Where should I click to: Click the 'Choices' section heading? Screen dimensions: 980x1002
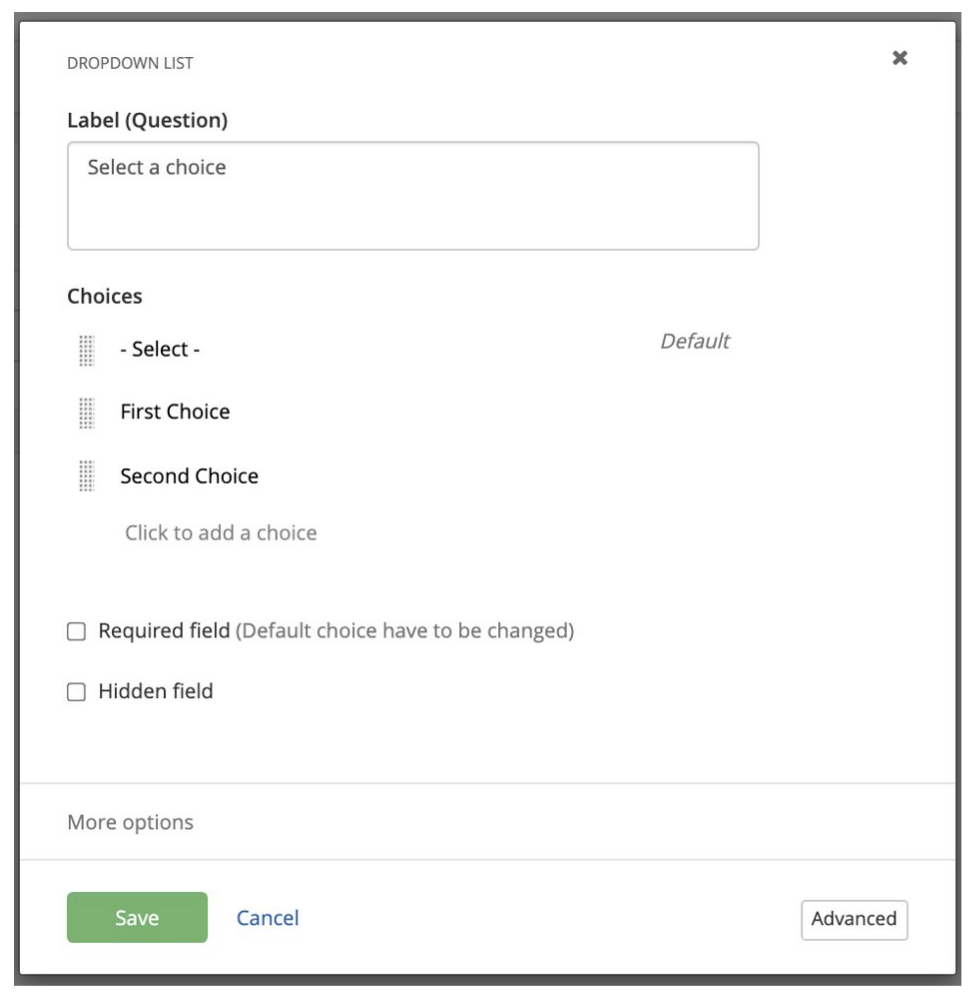(104, 296)
